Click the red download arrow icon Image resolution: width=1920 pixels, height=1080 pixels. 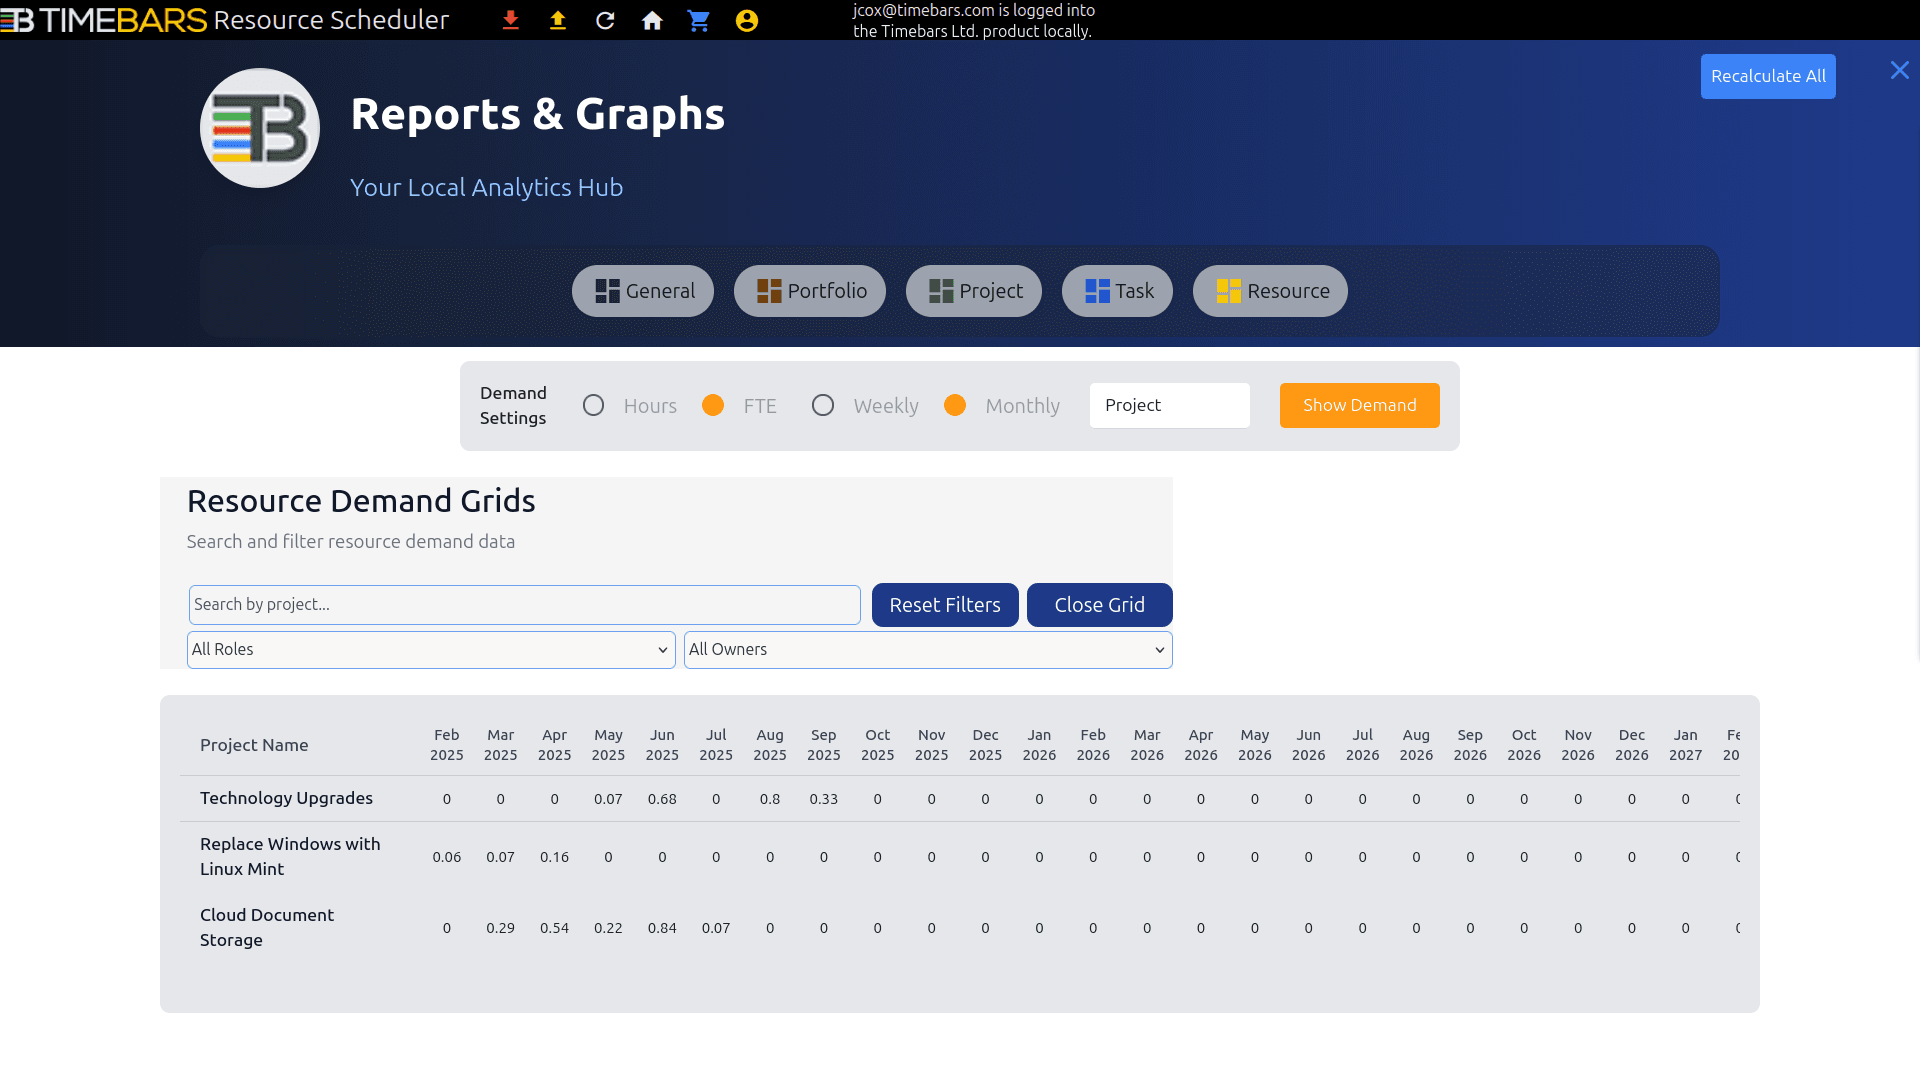510,20
